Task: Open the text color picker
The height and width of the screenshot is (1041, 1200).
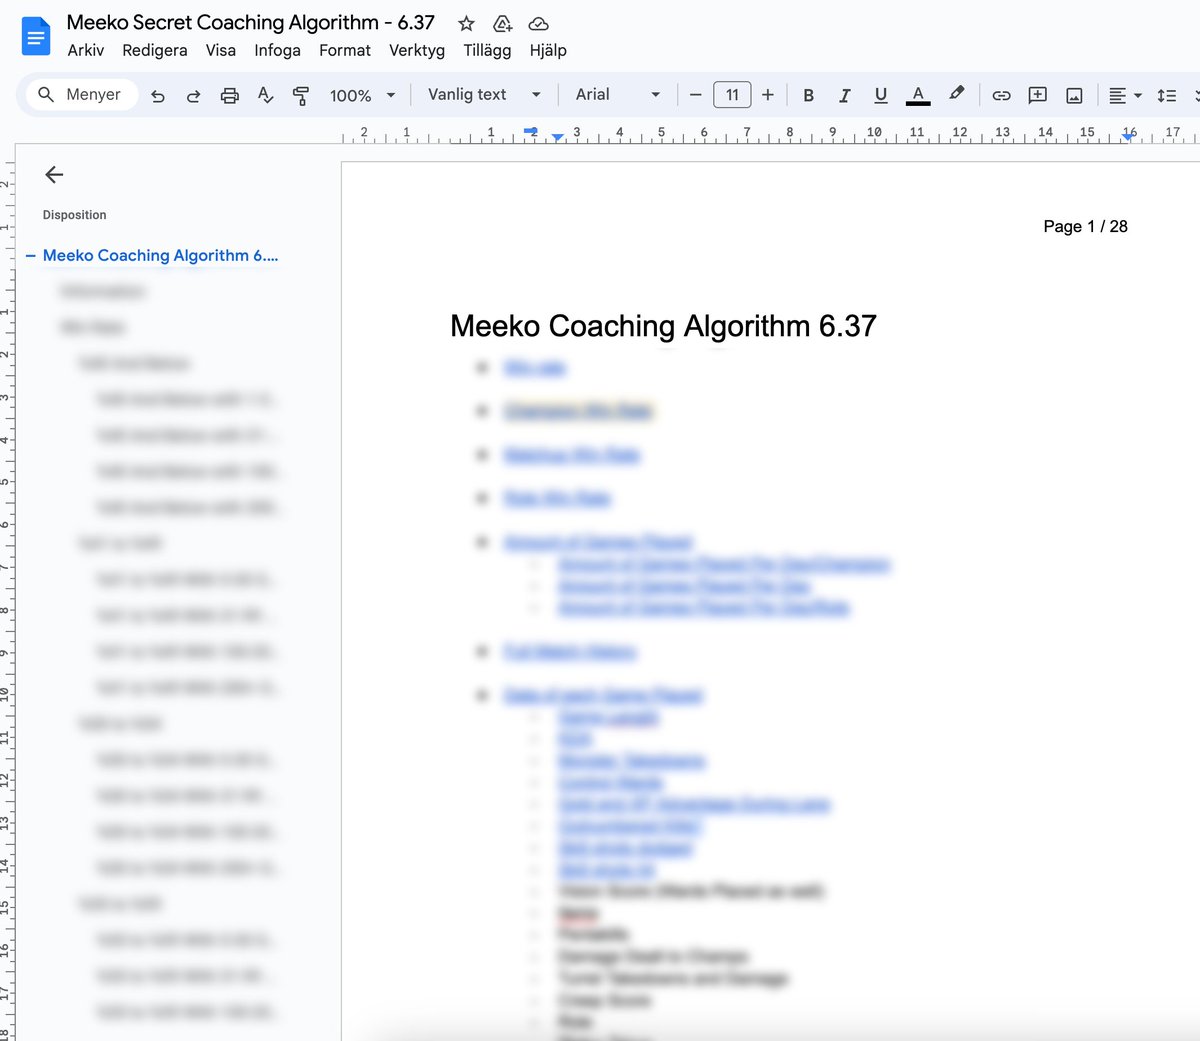Action: click(918, 96)
